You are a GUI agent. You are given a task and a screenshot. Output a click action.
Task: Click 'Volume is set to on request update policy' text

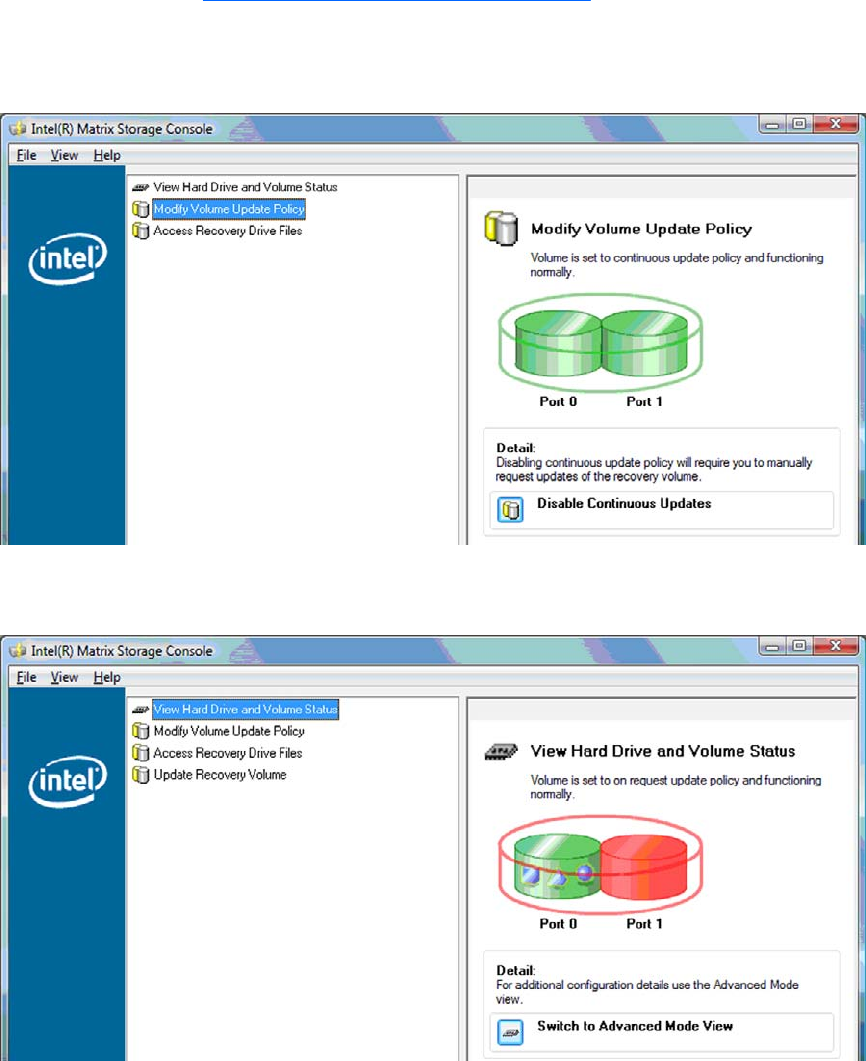point(676,787)
